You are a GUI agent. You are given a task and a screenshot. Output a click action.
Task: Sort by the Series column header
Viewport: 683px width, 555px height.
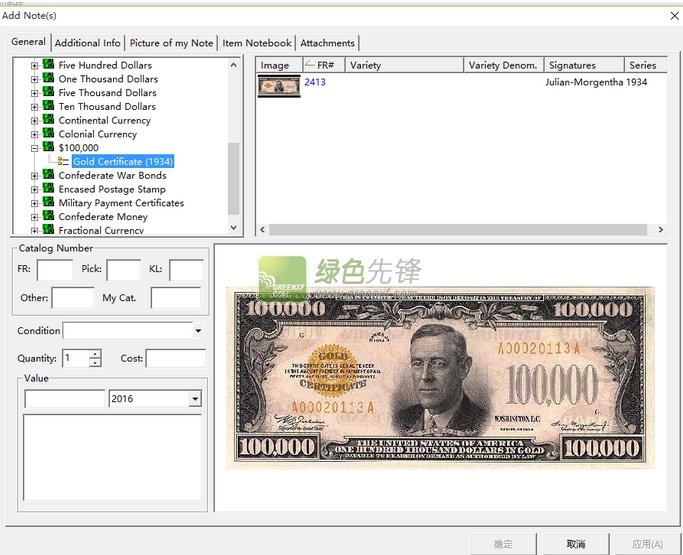pos(646,65)
